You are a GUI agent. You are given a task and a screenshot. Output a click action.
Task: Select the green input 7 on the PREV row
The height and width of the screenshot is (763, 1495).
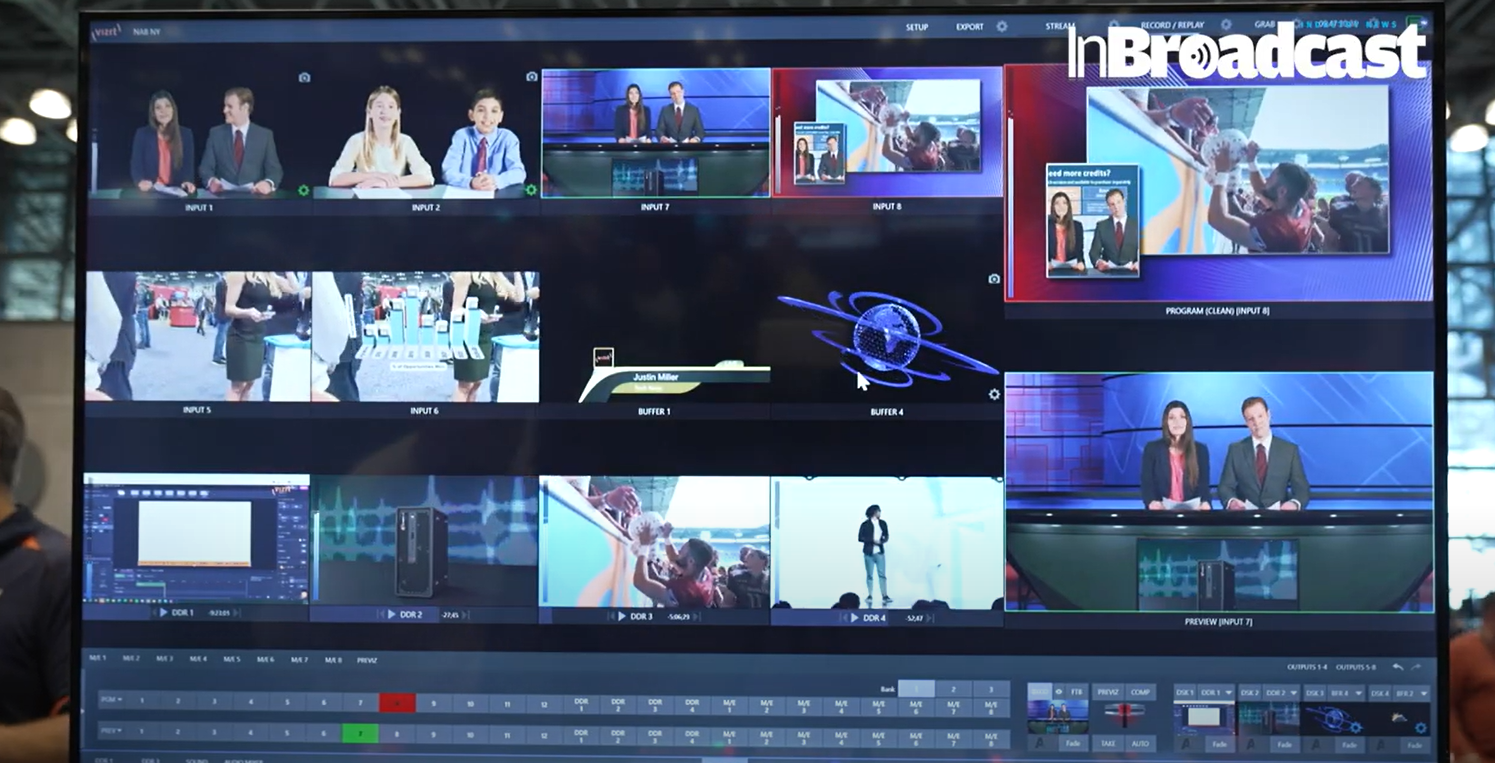pyautogui.click(x=360, y=733)
